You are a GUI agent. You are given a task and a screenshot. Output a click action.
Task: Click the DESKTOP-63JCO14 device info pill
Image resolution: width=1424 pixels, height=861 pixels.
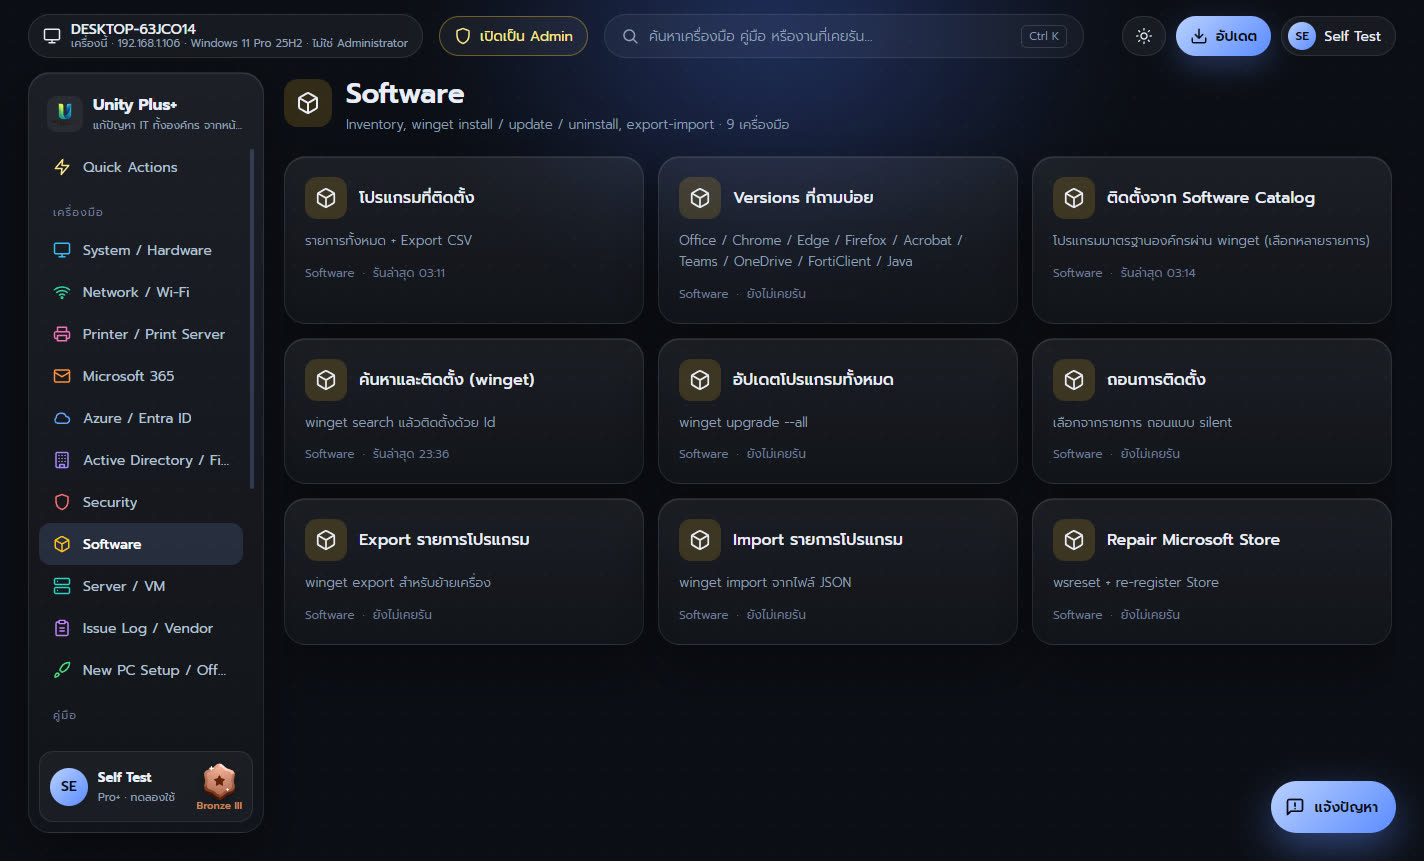point(225,36)
